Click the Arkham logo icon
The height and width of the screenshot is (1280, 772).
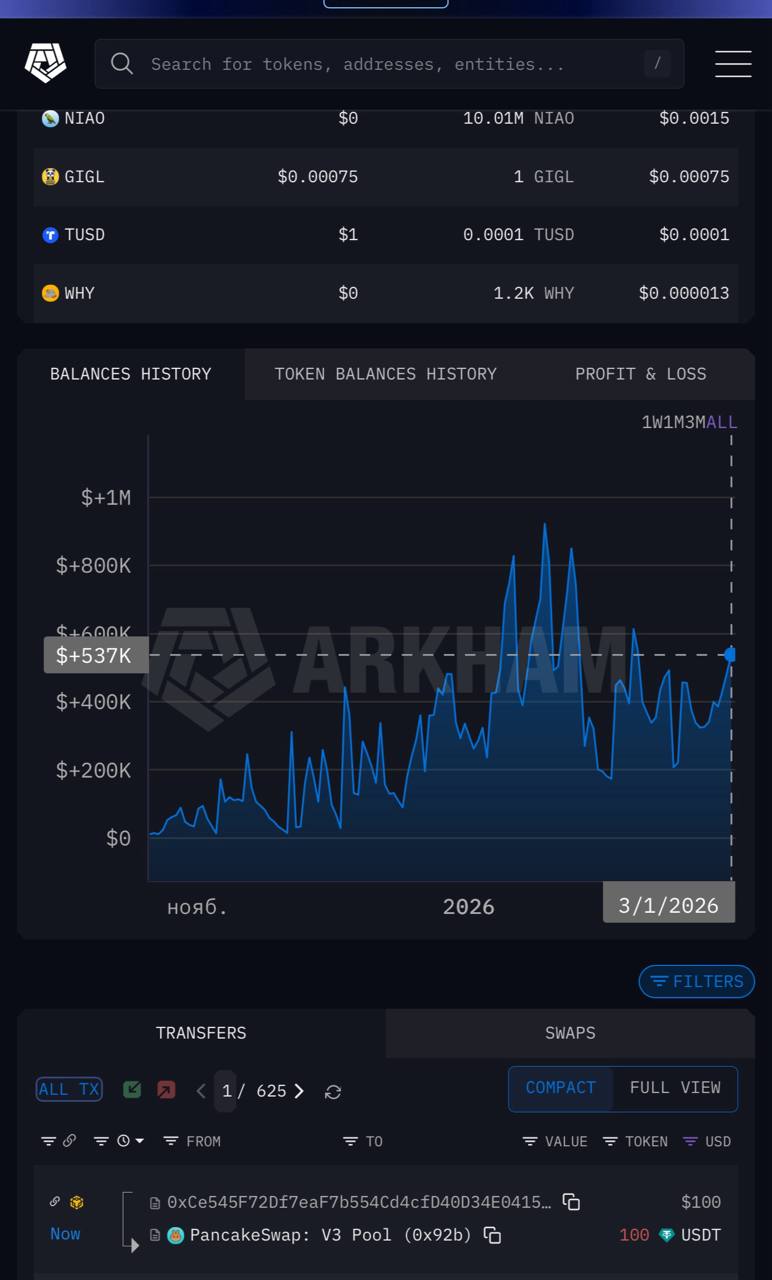[45, 64]
